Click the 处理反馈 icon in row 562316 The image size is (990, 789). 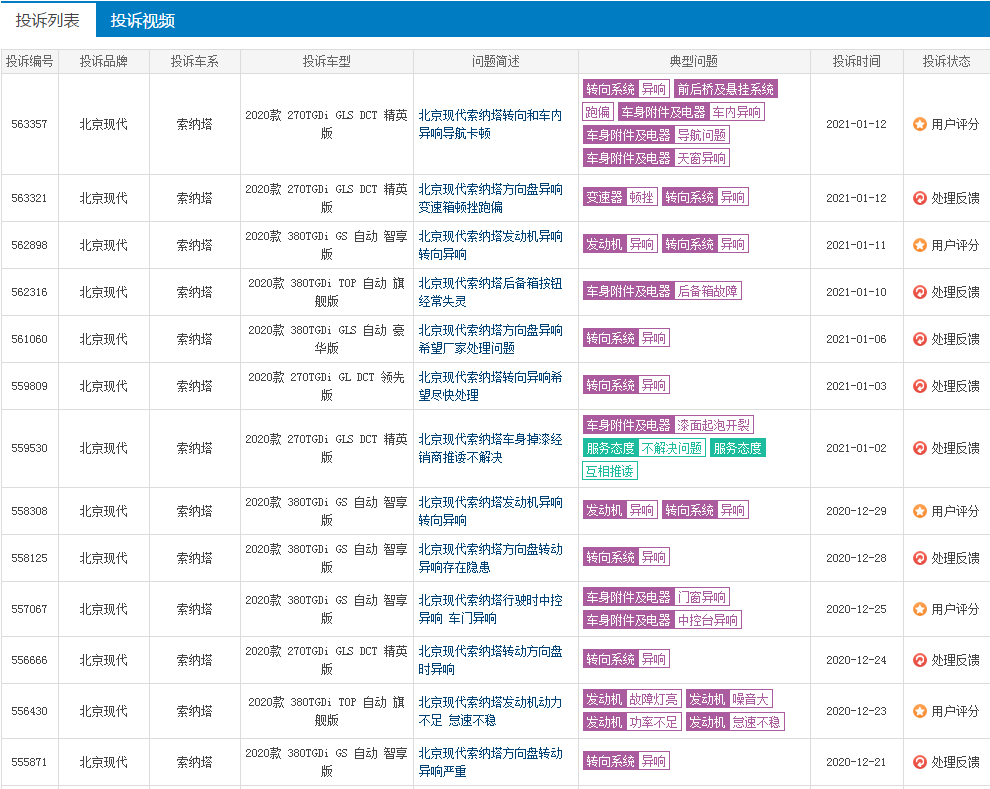(920, 292)
